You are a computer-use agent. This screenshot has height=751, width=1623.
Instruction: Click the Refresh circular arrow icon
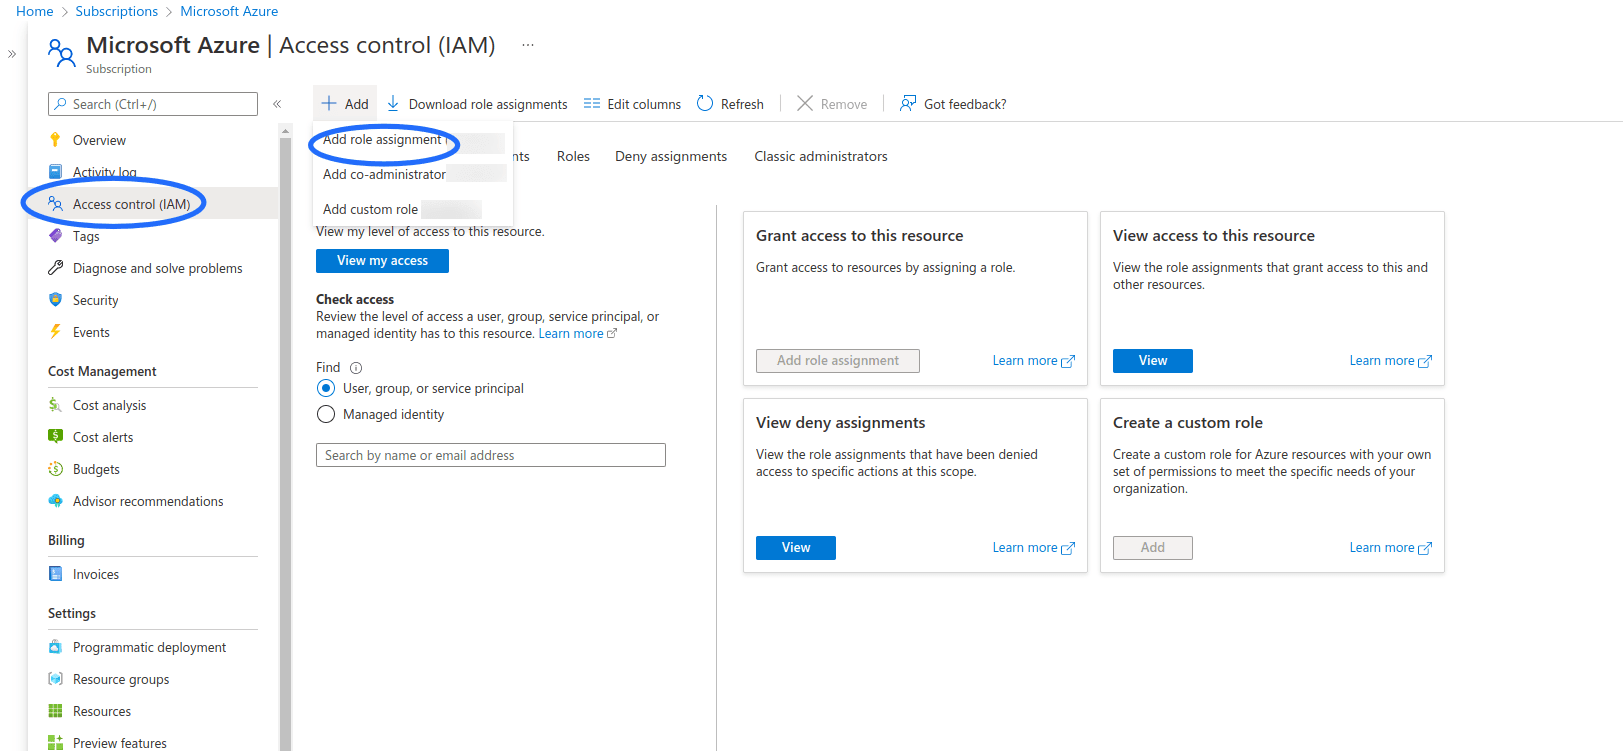pyautogui.click(x=705, y=103)
